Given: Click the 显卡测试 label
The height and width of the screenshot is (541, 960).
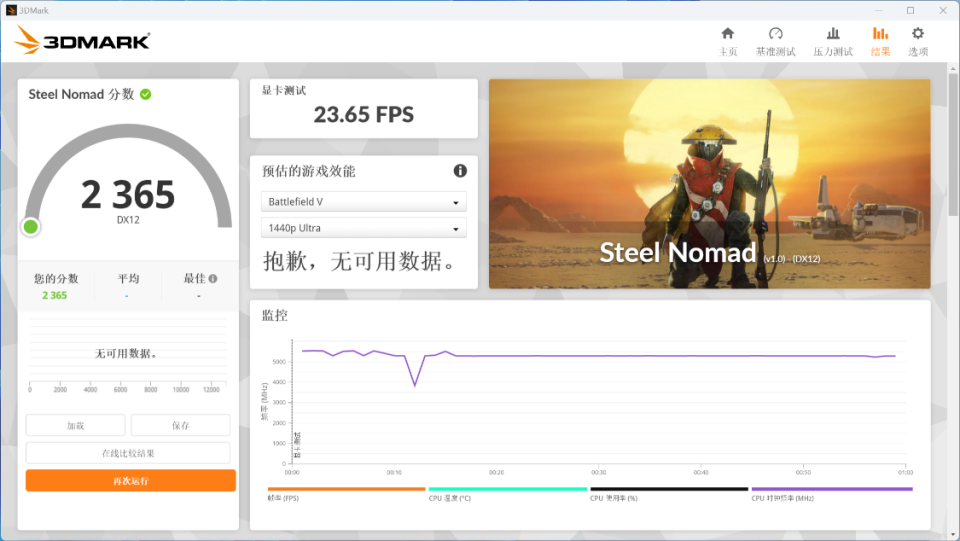Looking at the screenshot, I should [x=283, y=91].
